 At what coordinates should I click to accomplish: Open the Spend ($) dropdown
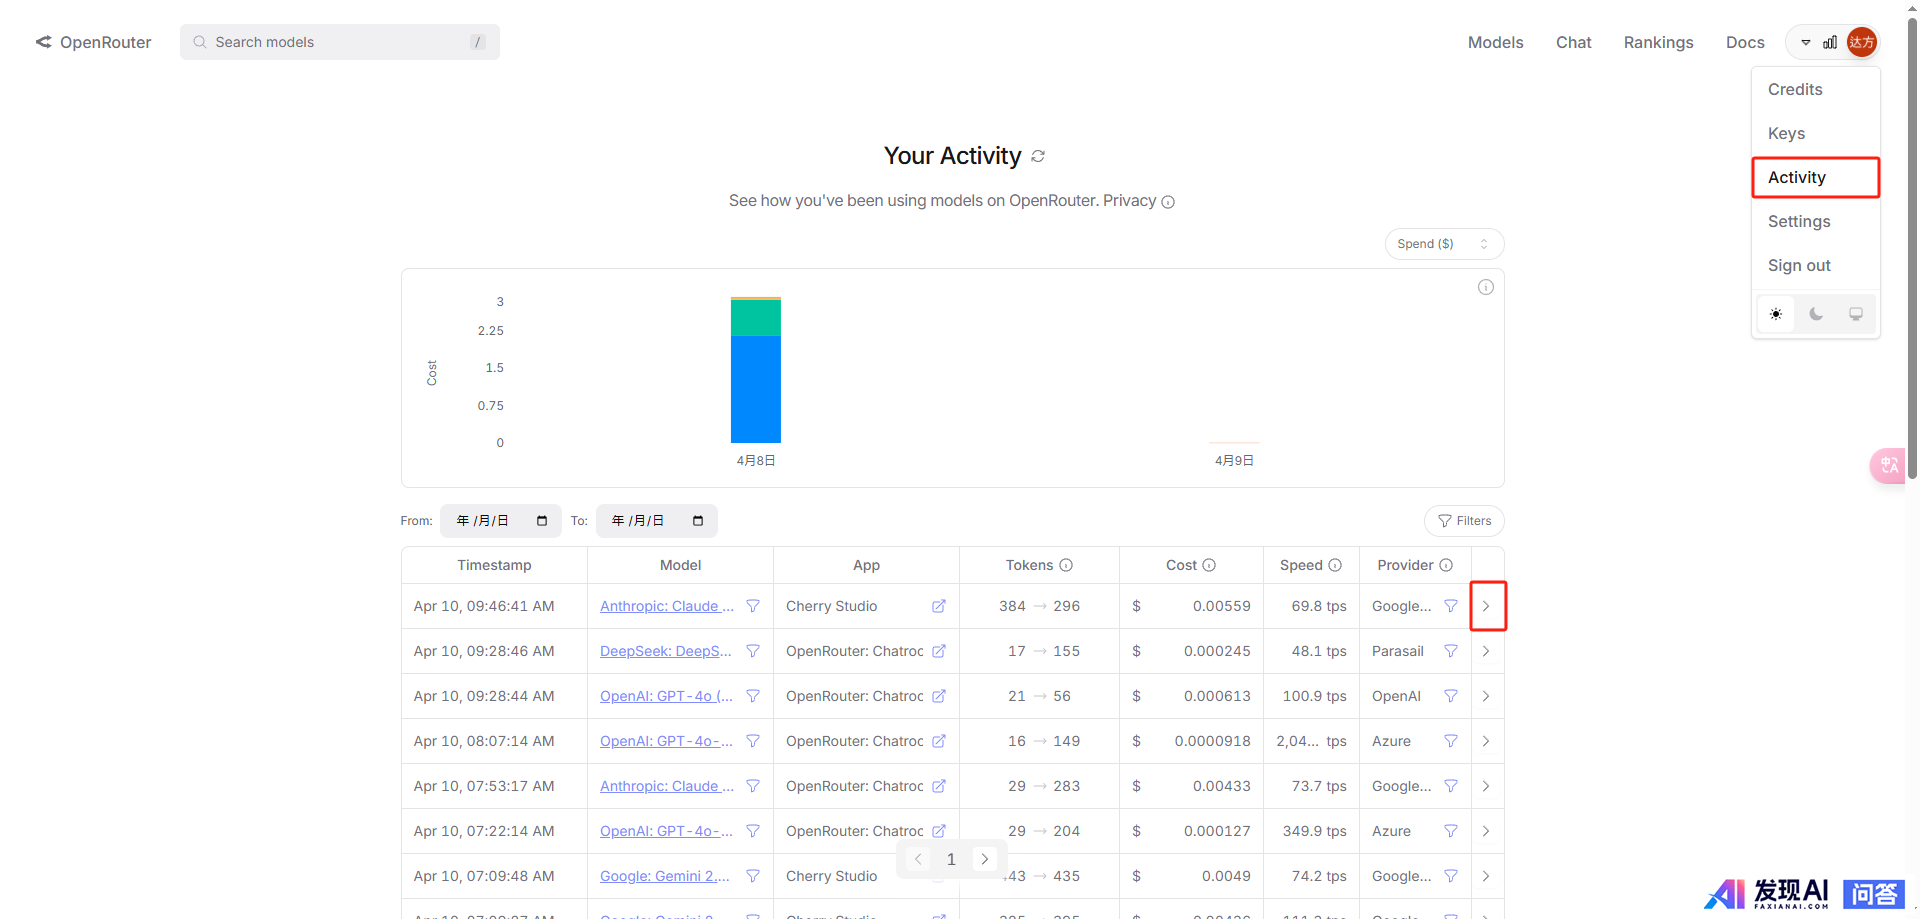tap(1444, 244)
